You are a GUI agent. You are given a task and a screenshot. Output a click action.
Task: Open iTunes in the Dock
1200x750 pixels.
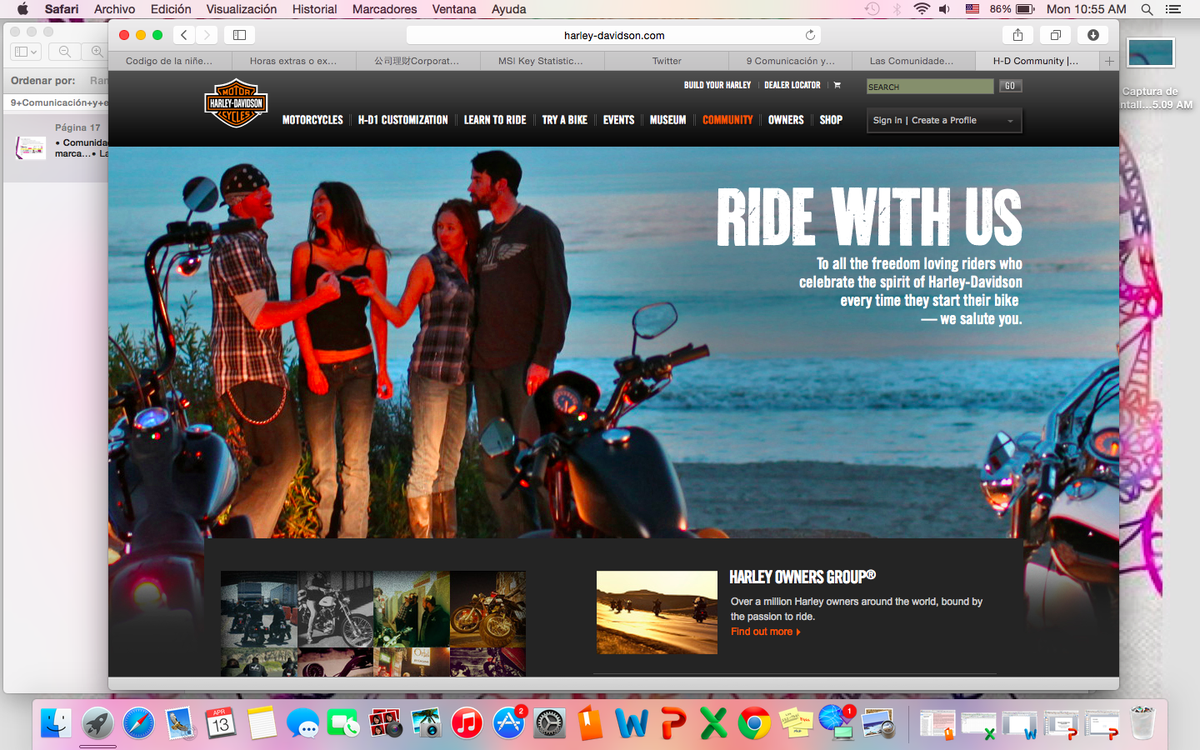click(x=467, y=722)
